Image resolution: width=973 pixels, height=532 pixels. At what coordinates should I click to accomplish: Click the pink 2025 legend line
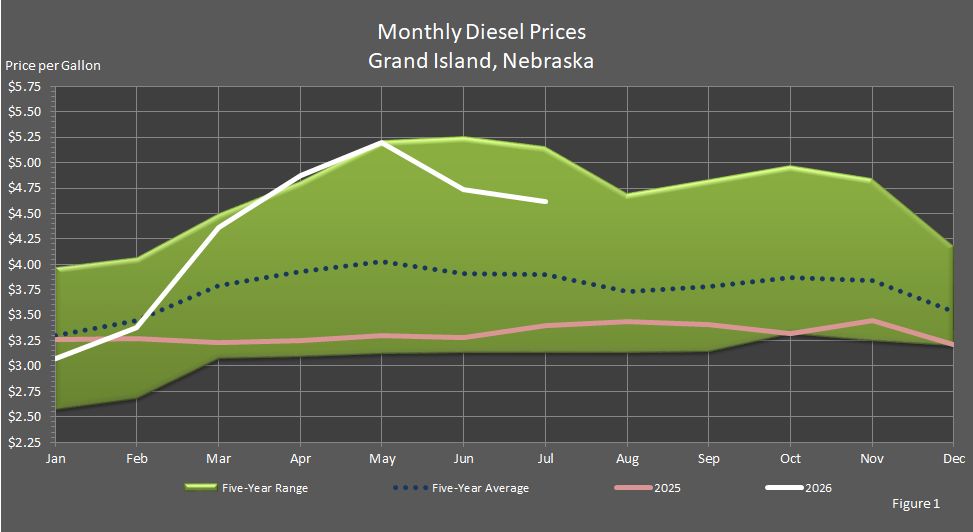(634, 488)
